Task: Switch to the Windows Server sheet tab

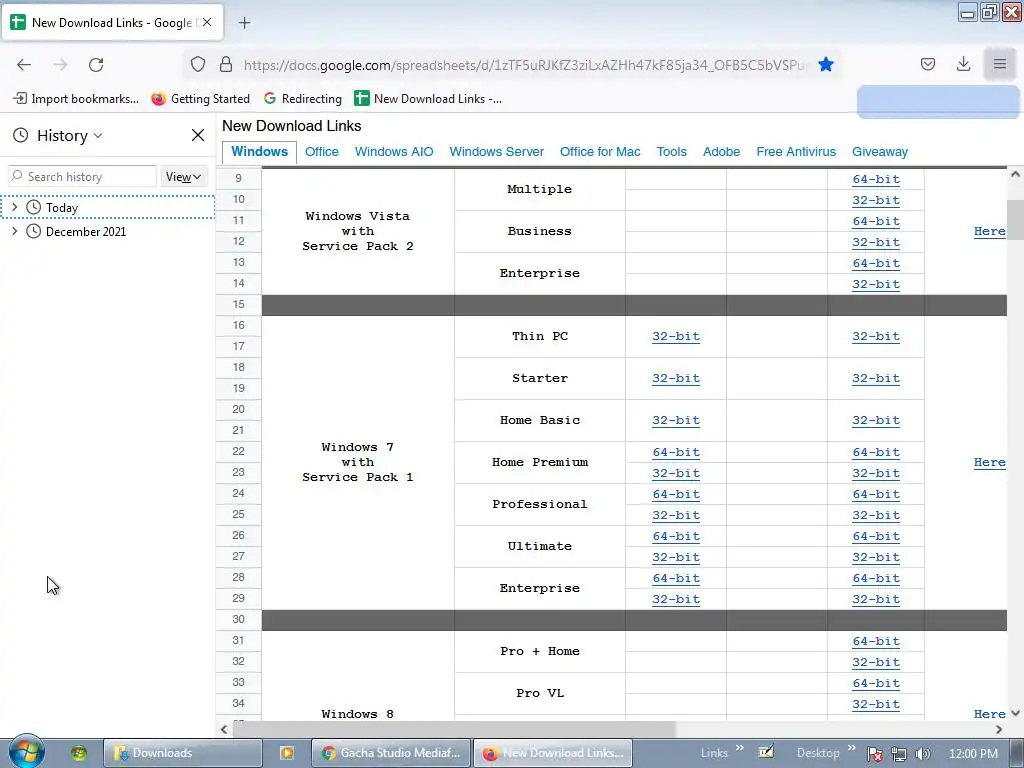Action: (496, 152)
